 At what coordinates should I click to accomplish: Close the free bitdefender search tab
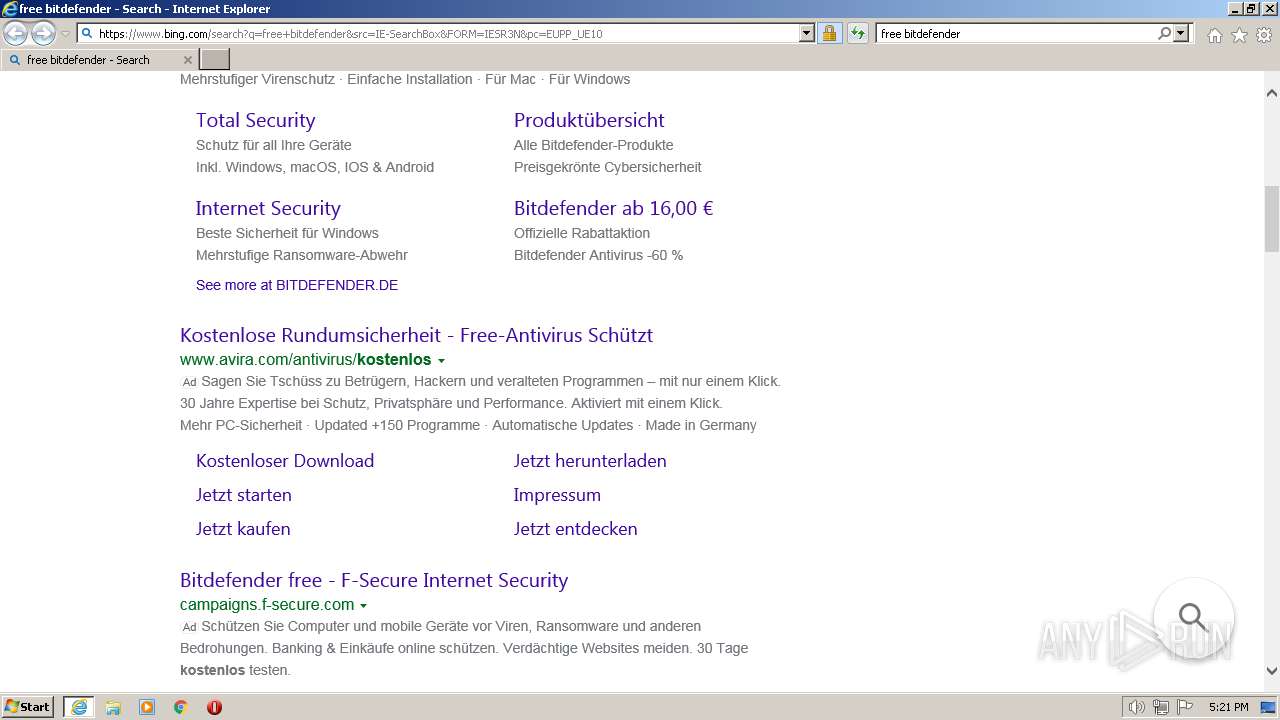tap(187, 60)
